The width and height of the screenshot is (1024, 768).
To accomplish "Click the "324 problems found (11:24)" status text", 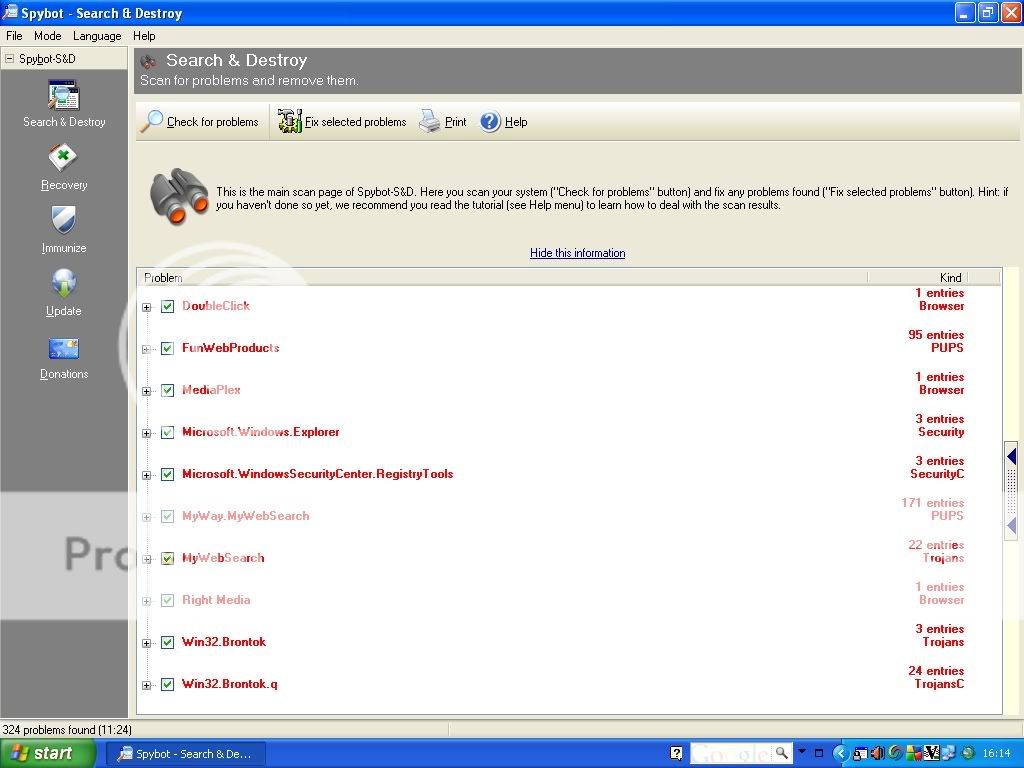I will pos(67,729).
